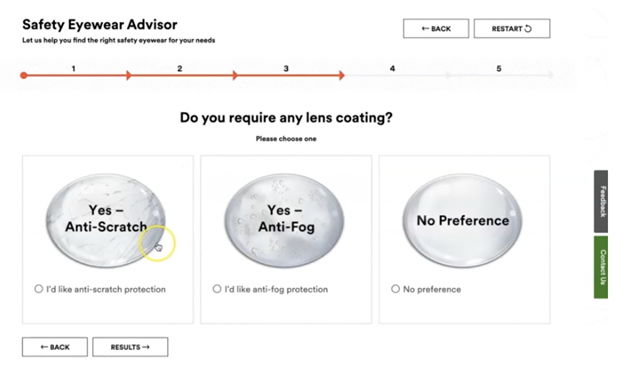
Task: Click the orange start dot of progress bar
Action: pyautogui.click(x=24, y=75)
